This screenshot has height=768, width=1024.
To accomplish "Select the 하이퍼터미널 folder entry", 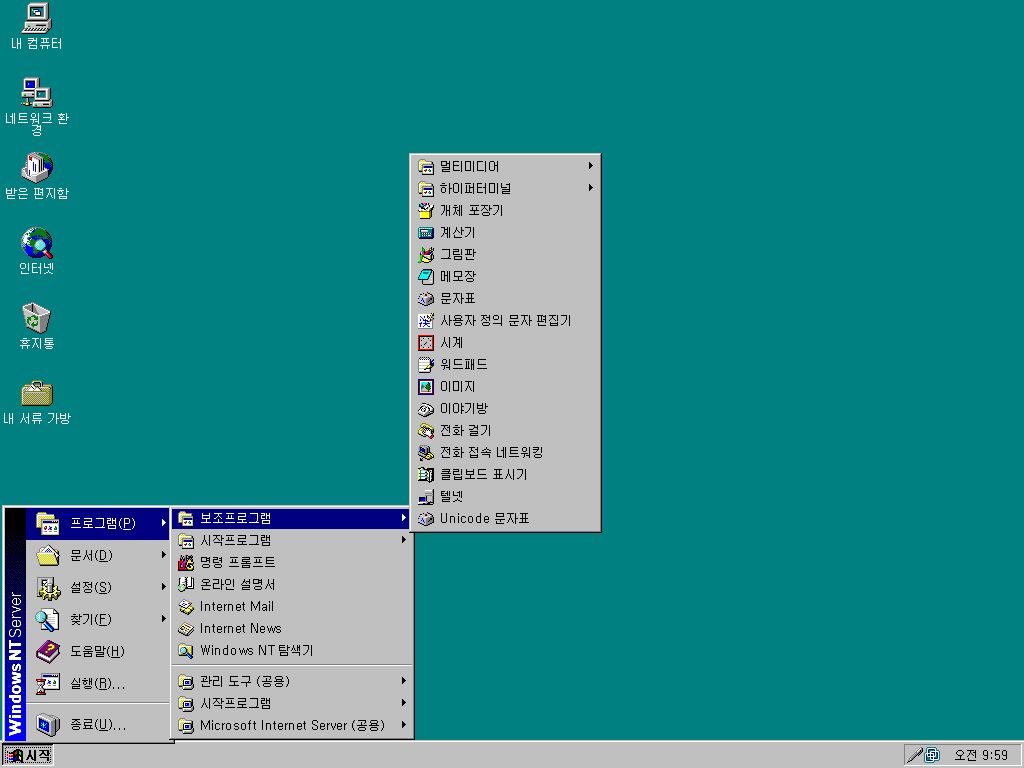I will tap(505, 188).
